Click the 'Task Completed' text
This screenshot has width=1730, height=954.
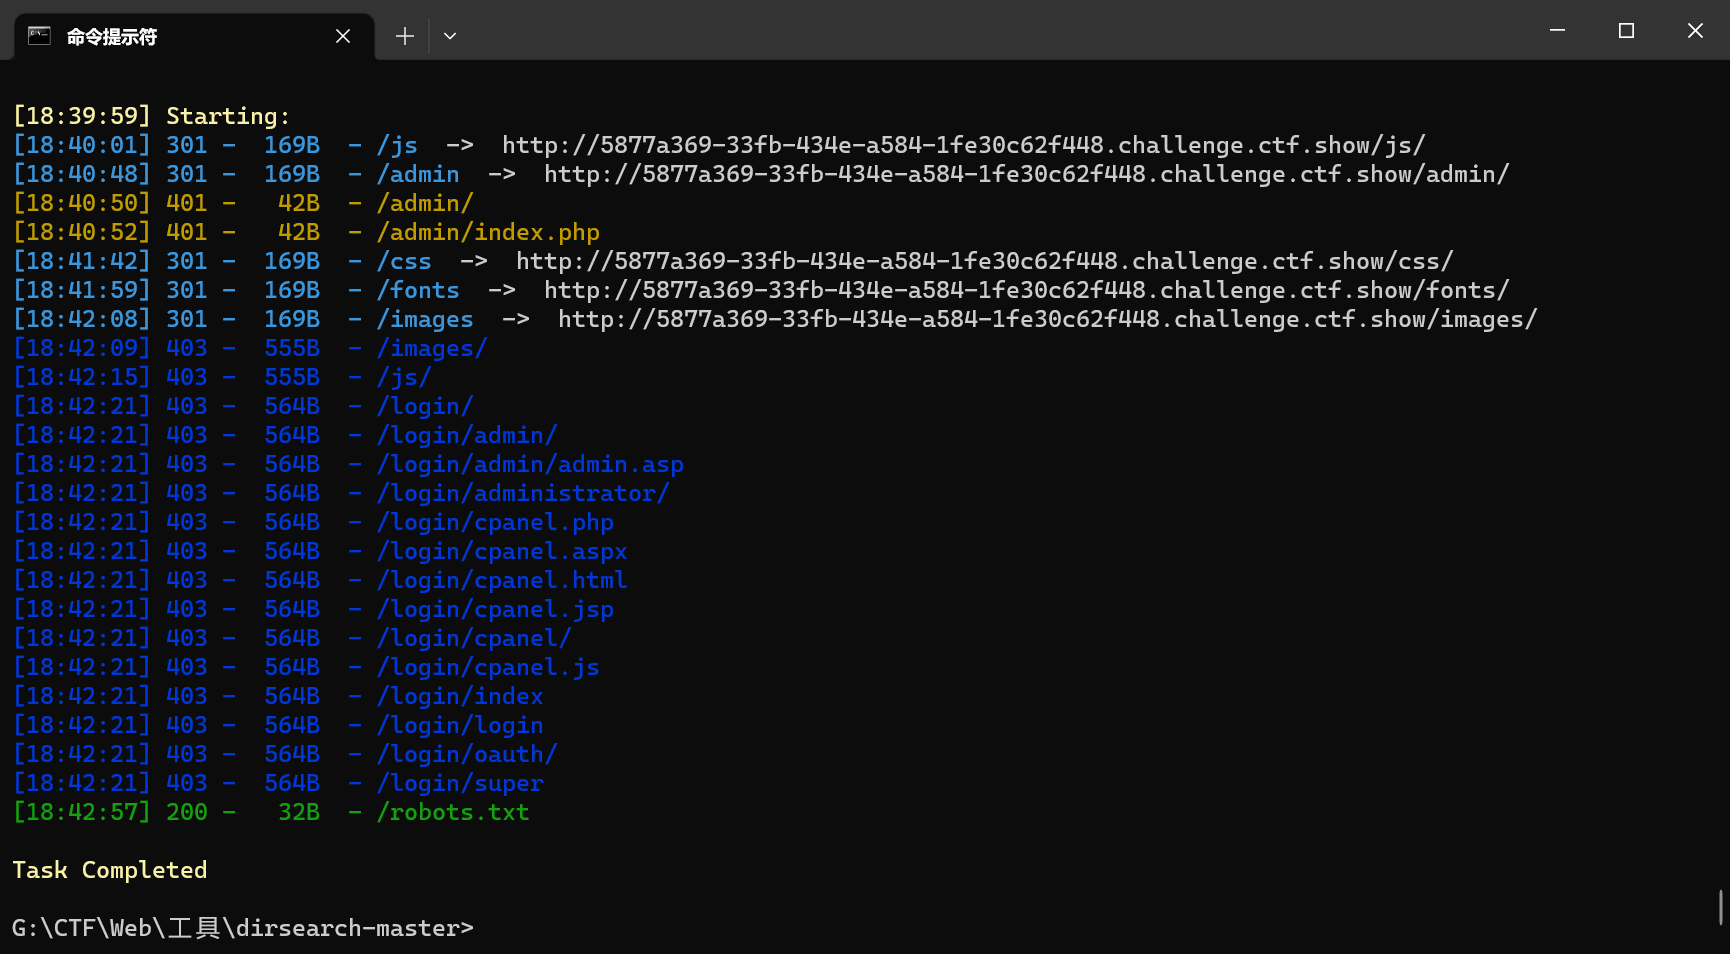110,870
